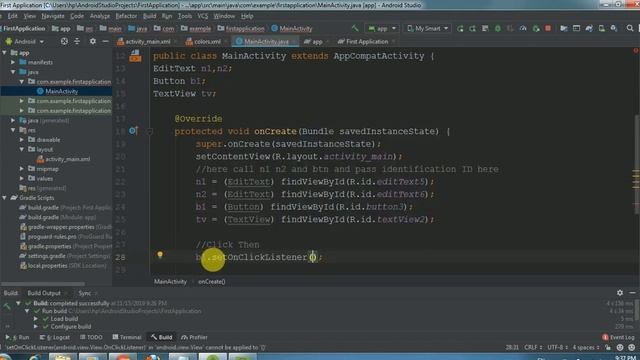Switch to the colors.xml editor tab
The width and height of the screenshot is (640, 360).
207,42
